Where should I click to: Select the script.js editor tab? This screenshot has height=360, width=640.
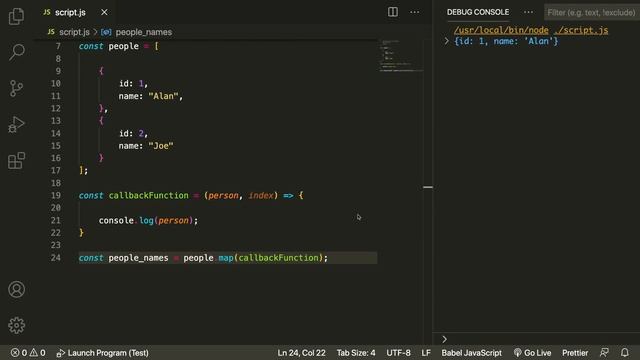point(70,12)
